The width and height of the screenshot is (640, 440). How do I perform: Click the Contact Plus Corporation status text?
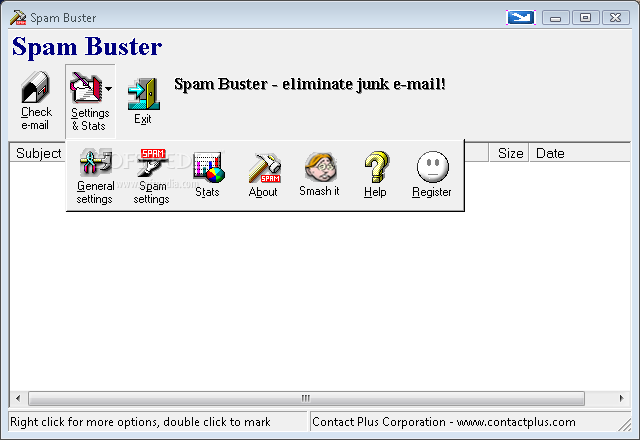(444, 422)
